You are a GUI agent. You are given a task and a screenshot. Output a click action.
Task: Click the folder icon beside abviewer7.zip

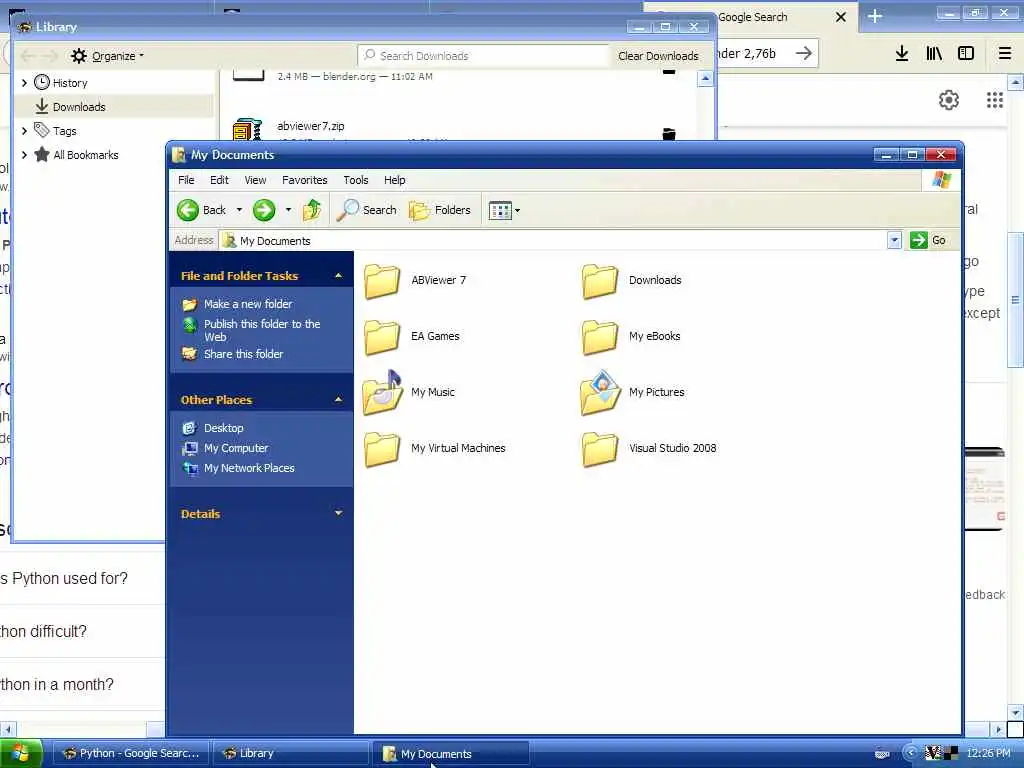(669, 134)
